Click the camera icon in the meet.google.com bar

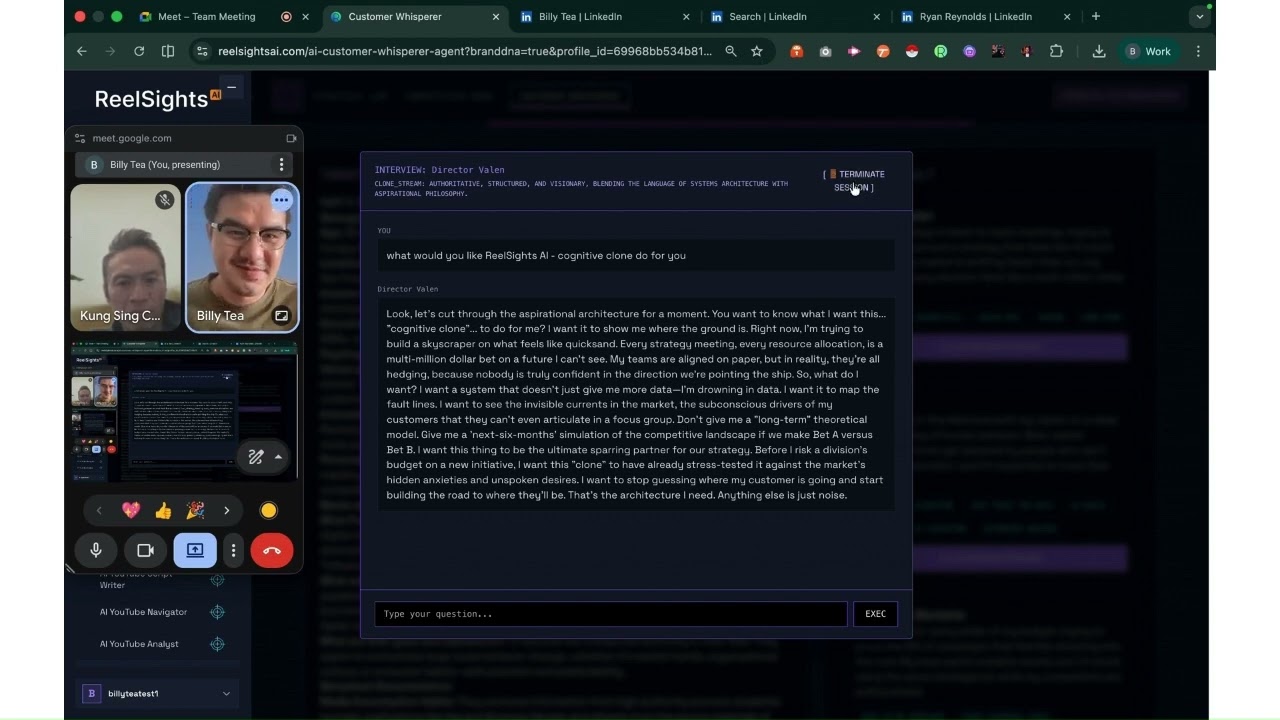tap(291, 138)
